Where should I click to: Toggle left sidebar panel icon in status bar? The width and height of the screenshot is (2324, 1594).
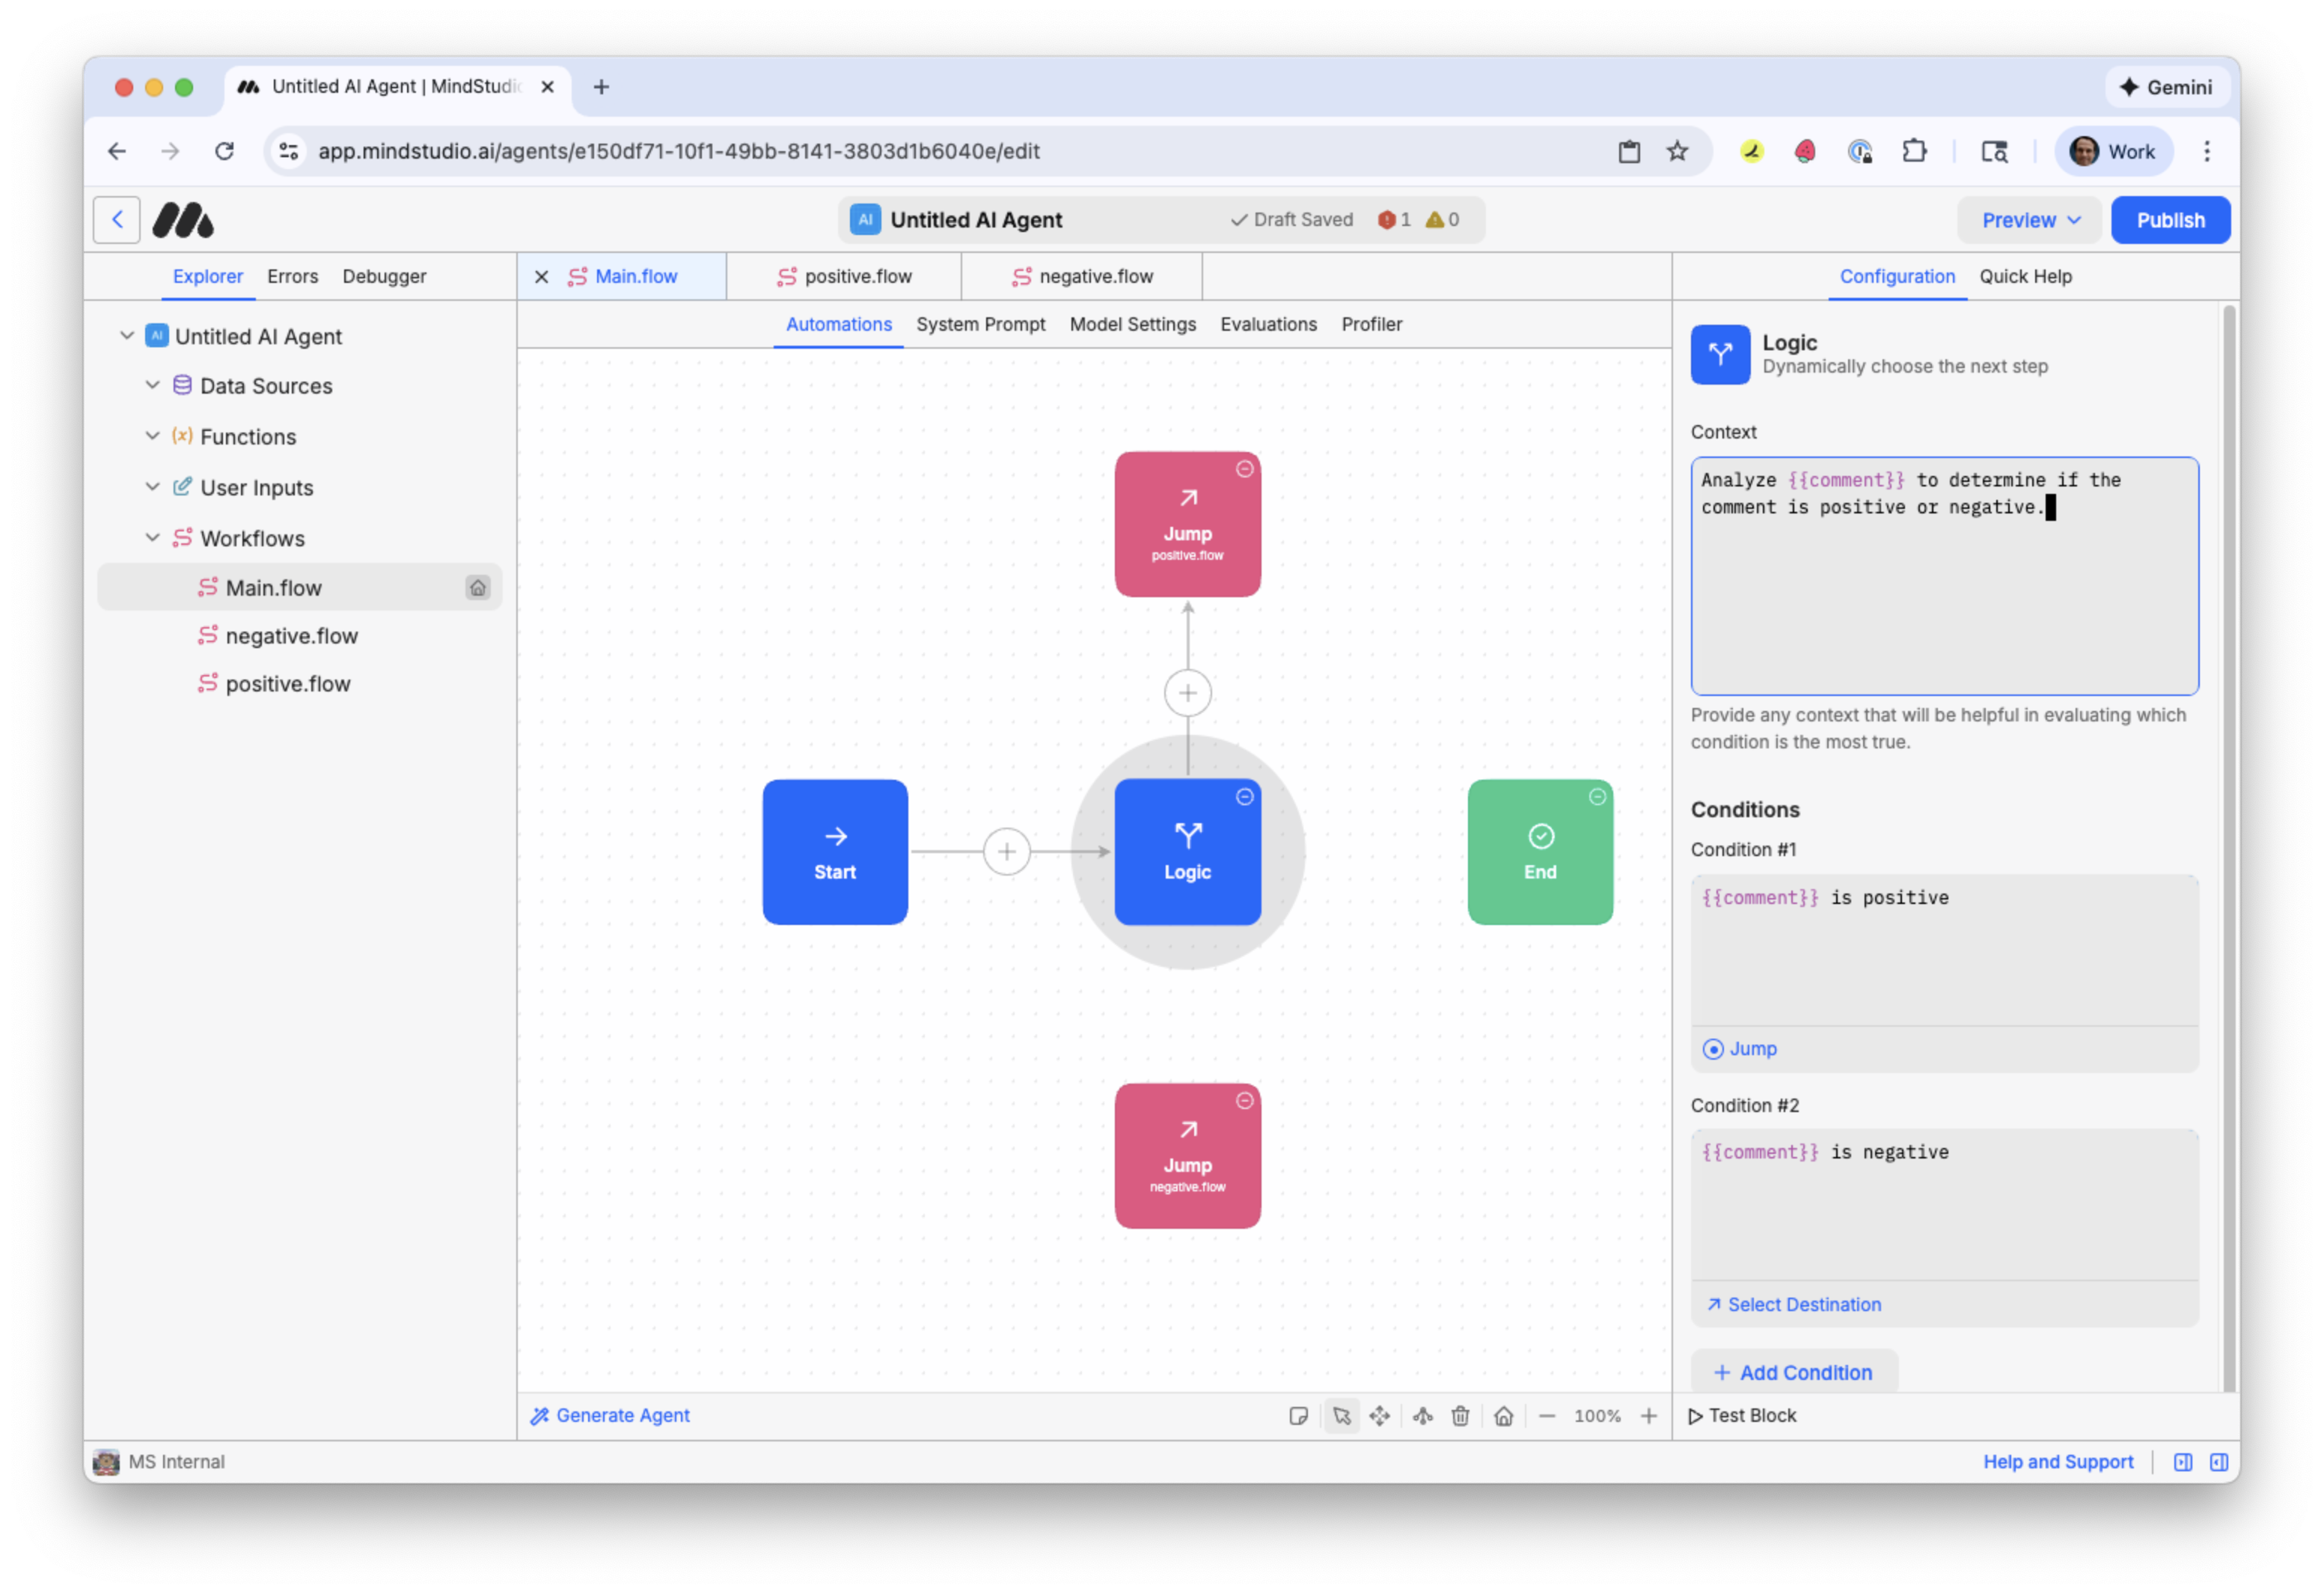(2183, 1462)
